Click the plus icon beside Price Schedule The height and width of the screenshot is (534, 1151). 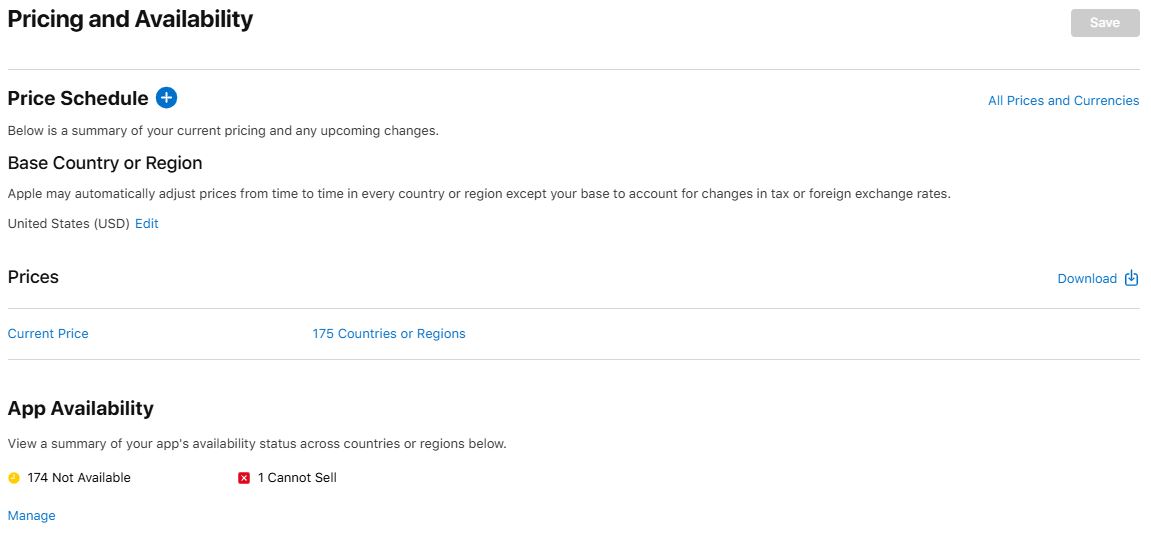click(x=166, y=98)
